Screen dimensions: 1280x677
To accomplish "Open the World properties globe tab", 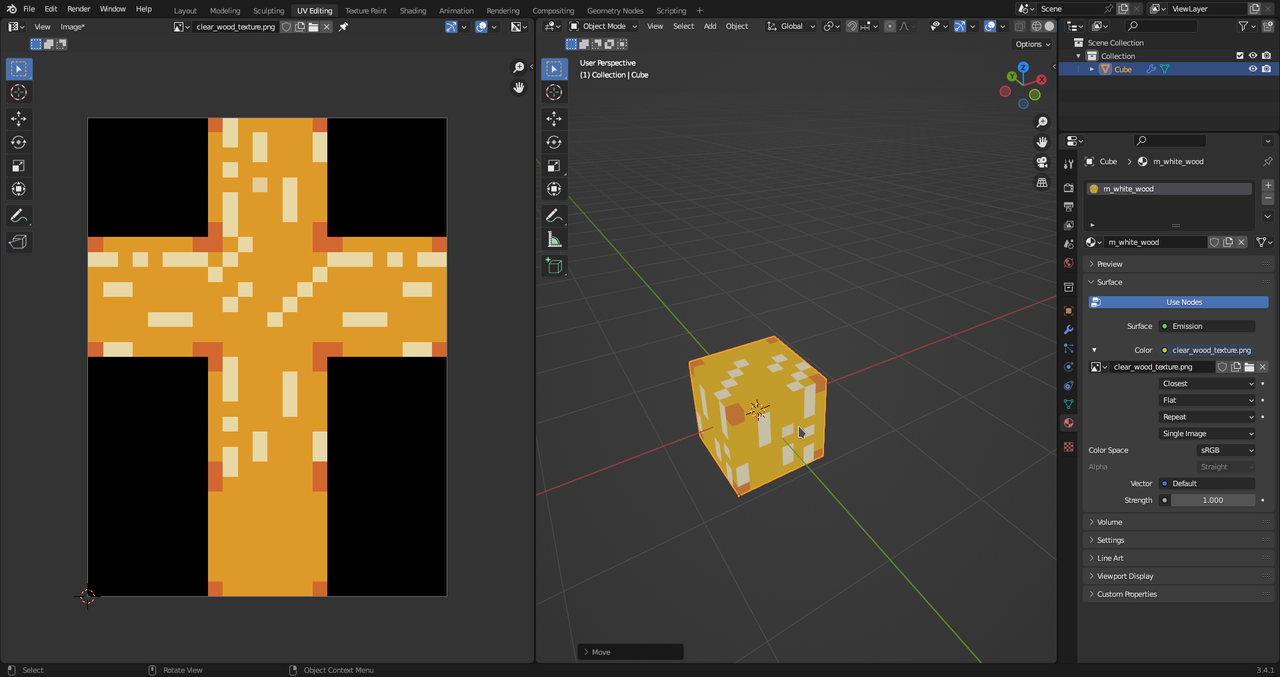I will (x=1068, y=263).
